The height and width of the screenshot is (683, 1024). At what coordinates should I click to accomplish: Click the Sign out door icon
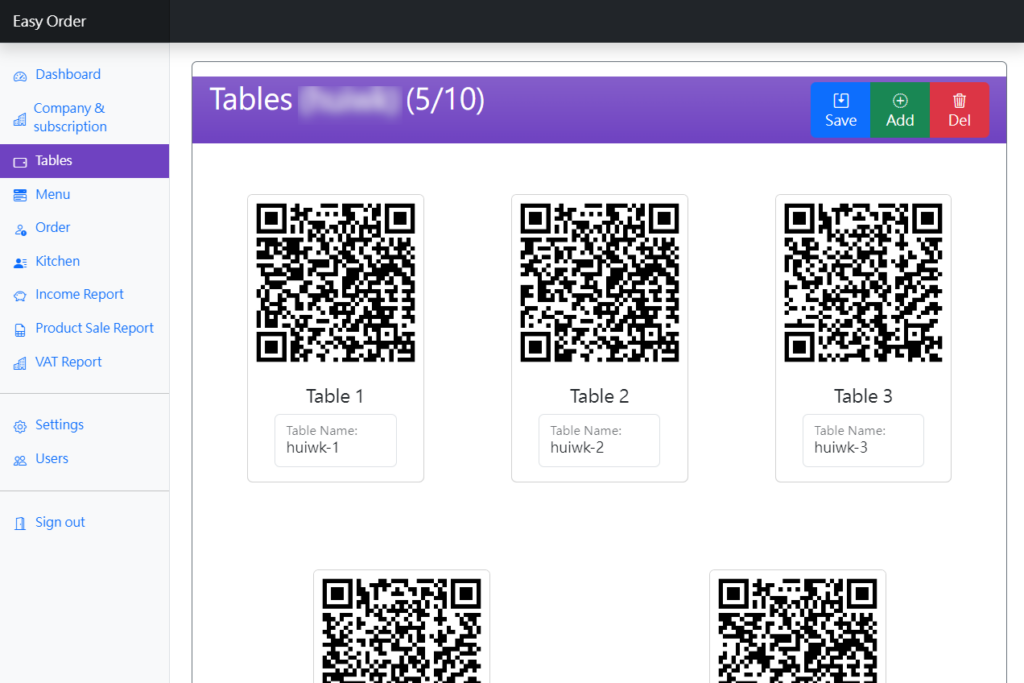20,523
